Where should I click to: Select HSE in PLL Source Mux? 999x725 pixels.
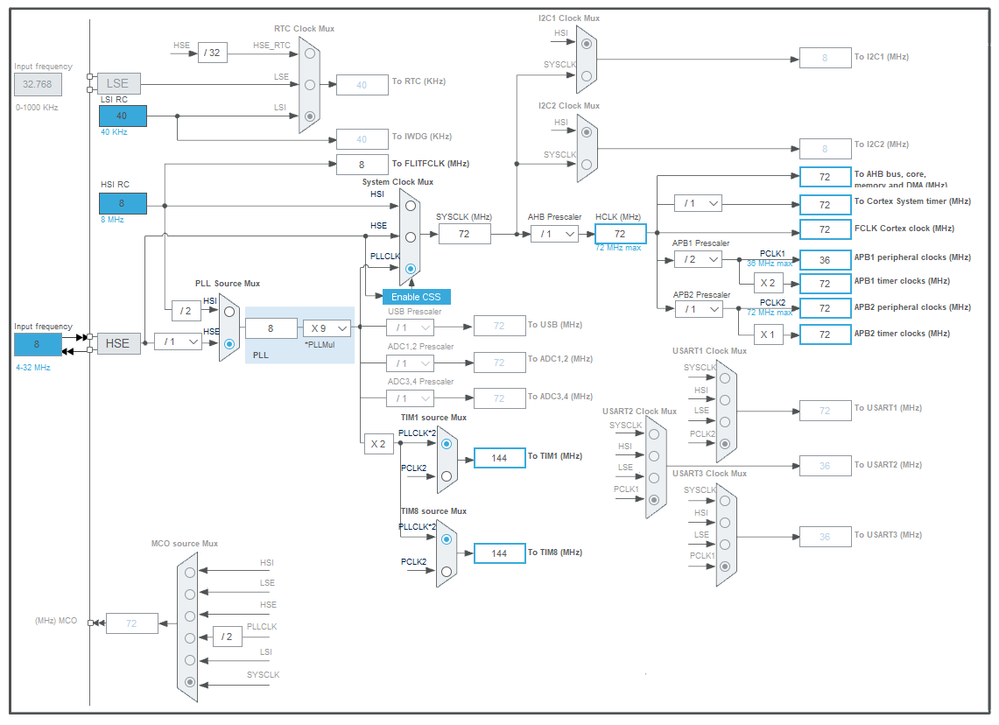tap(229, 344)
